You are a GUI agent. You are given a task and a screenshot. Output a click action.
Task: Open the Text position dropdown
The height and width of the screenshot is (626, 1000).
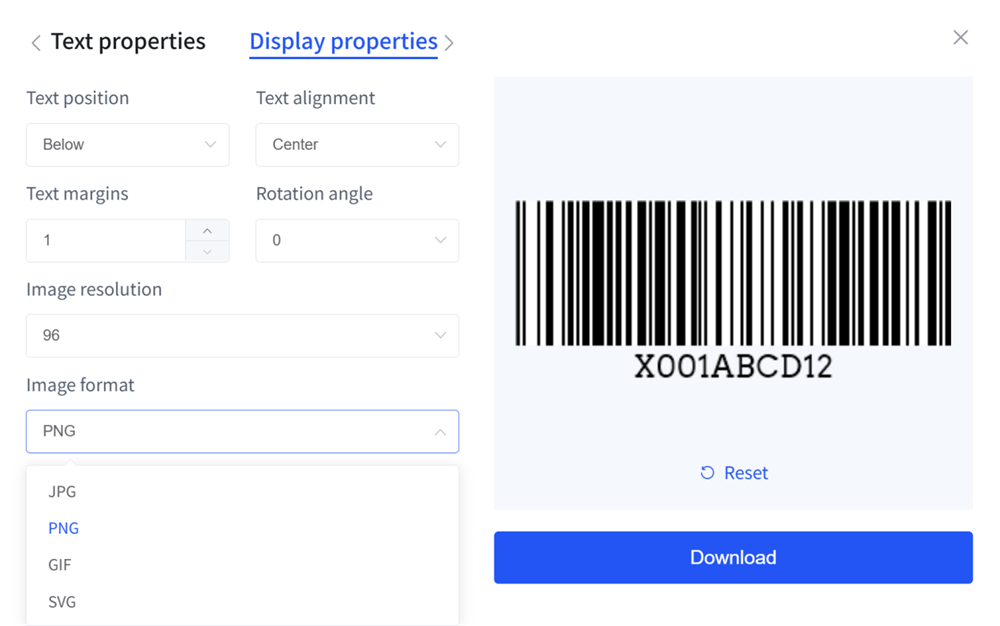tap(128, 145)
